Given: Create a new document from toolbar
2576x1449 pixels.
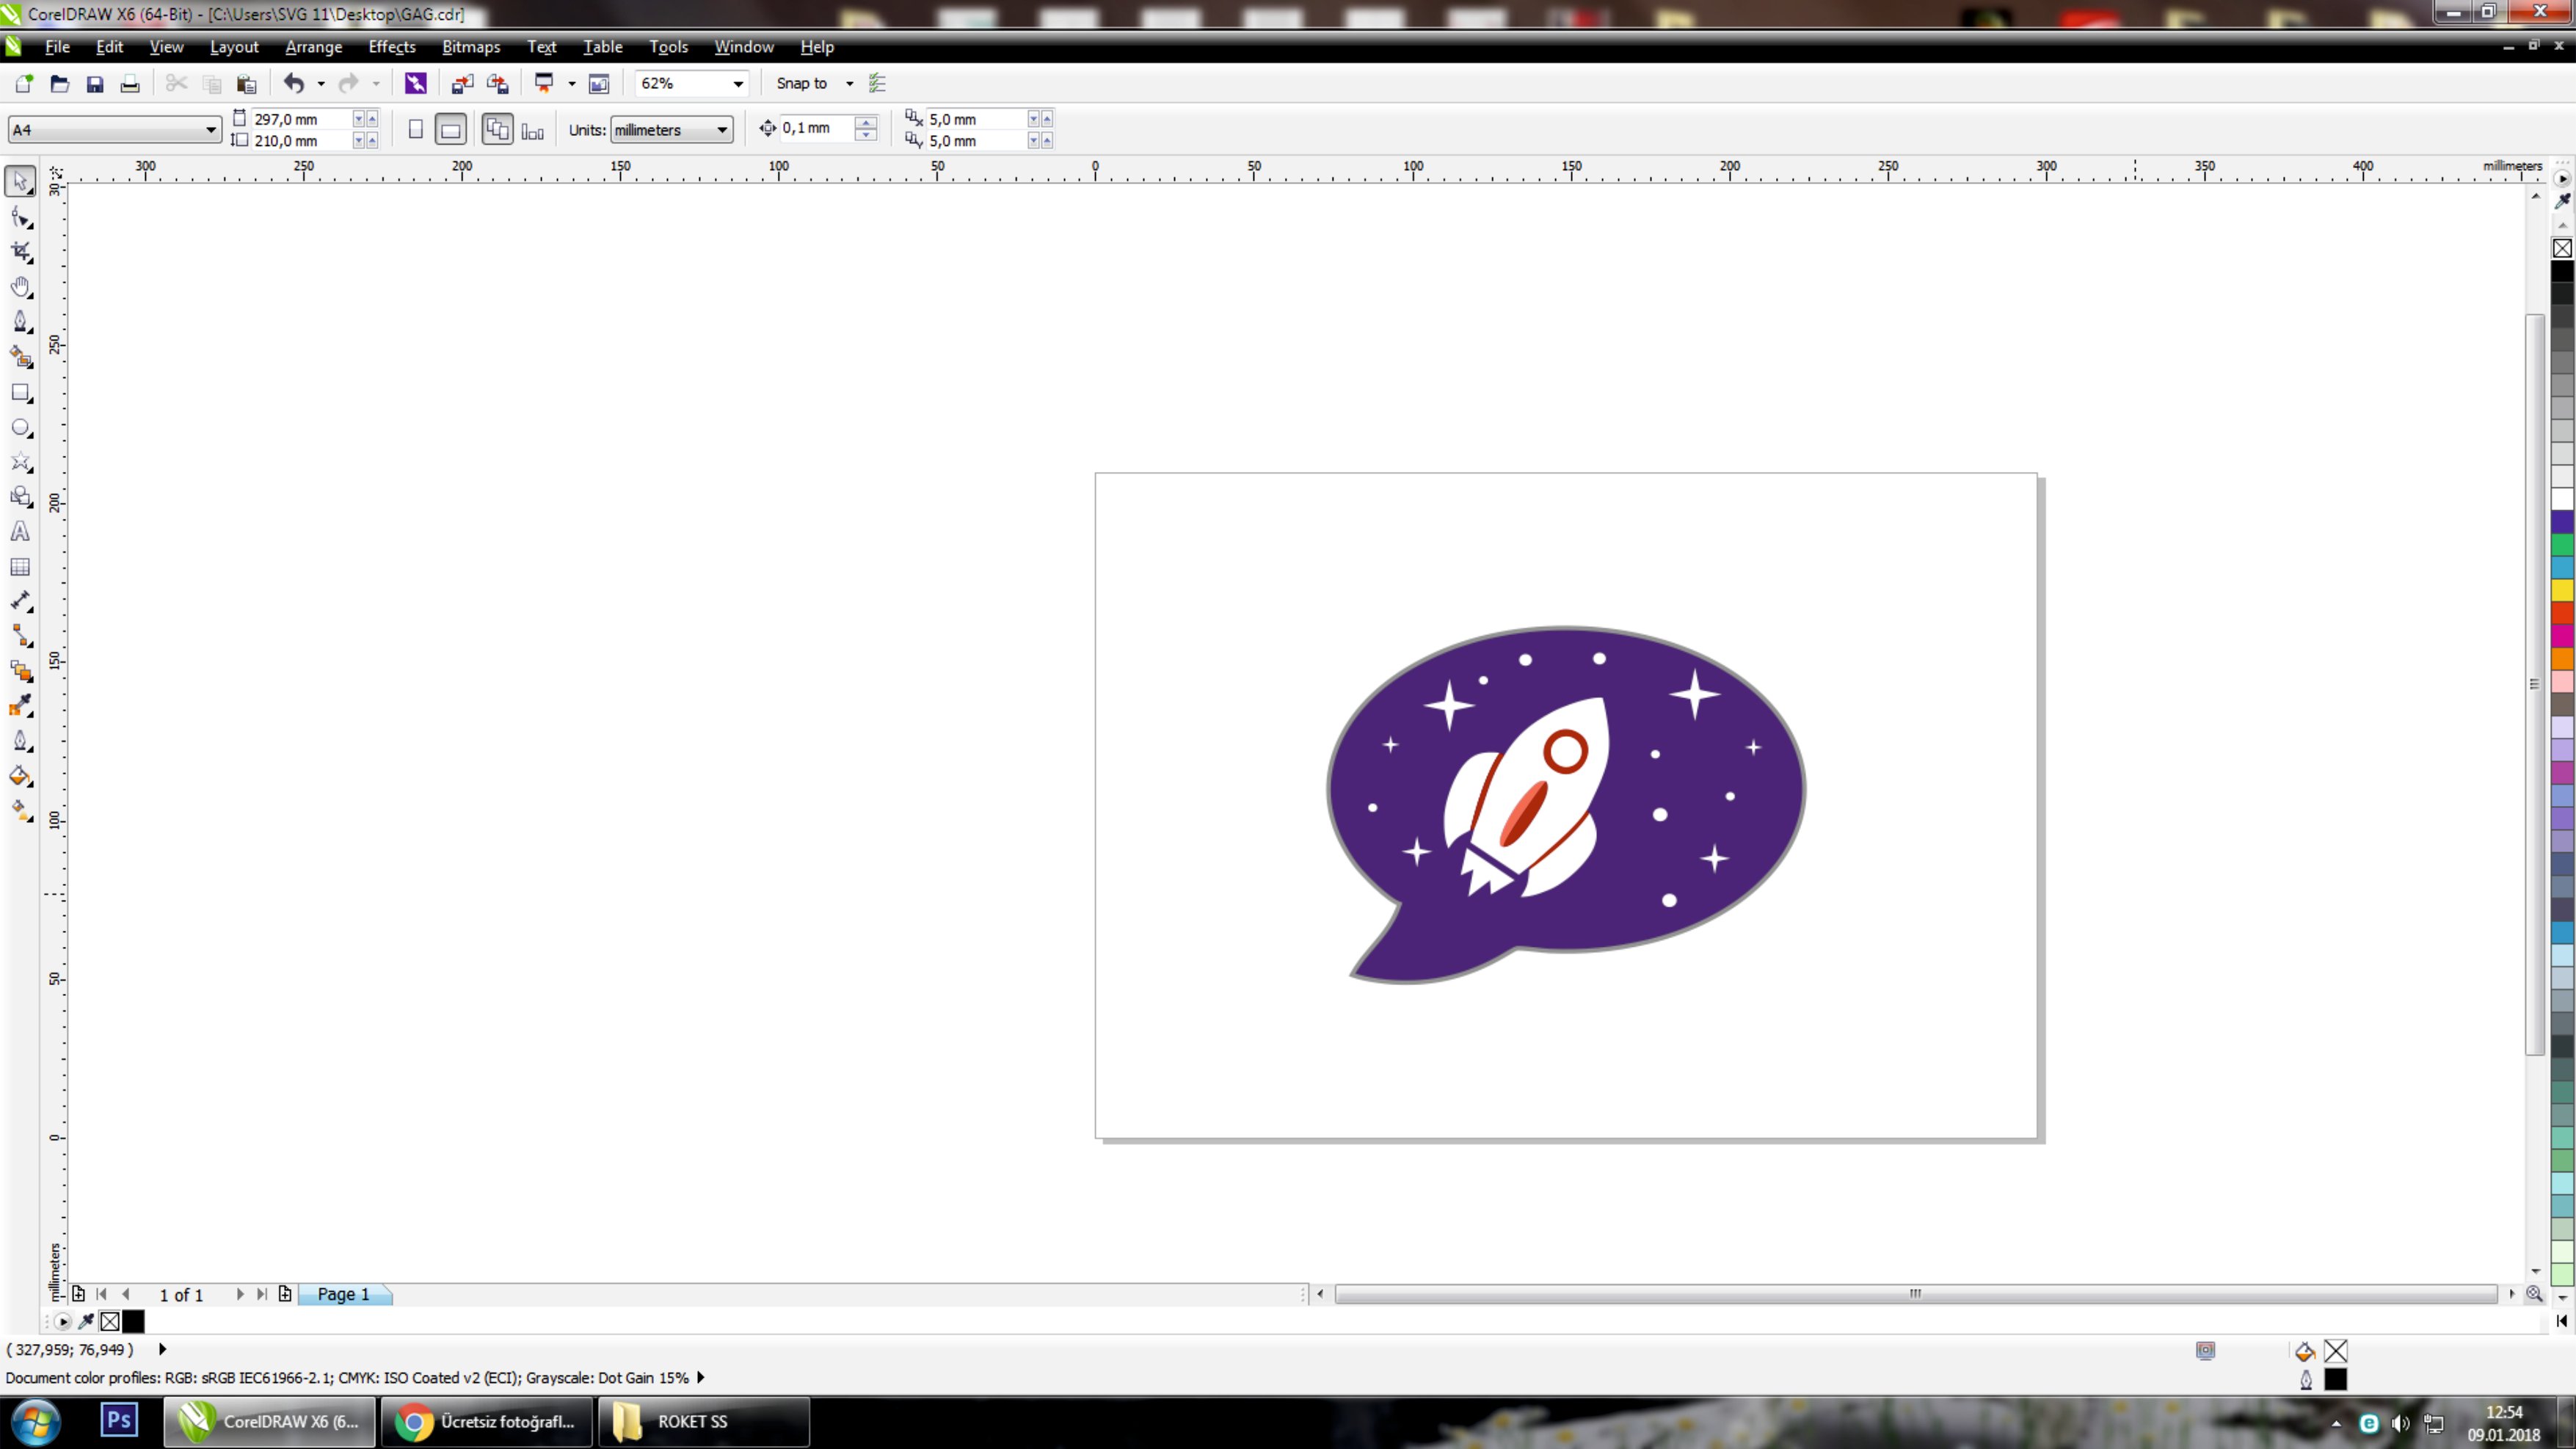Looking at the screenshot, I should click(24, 84).
